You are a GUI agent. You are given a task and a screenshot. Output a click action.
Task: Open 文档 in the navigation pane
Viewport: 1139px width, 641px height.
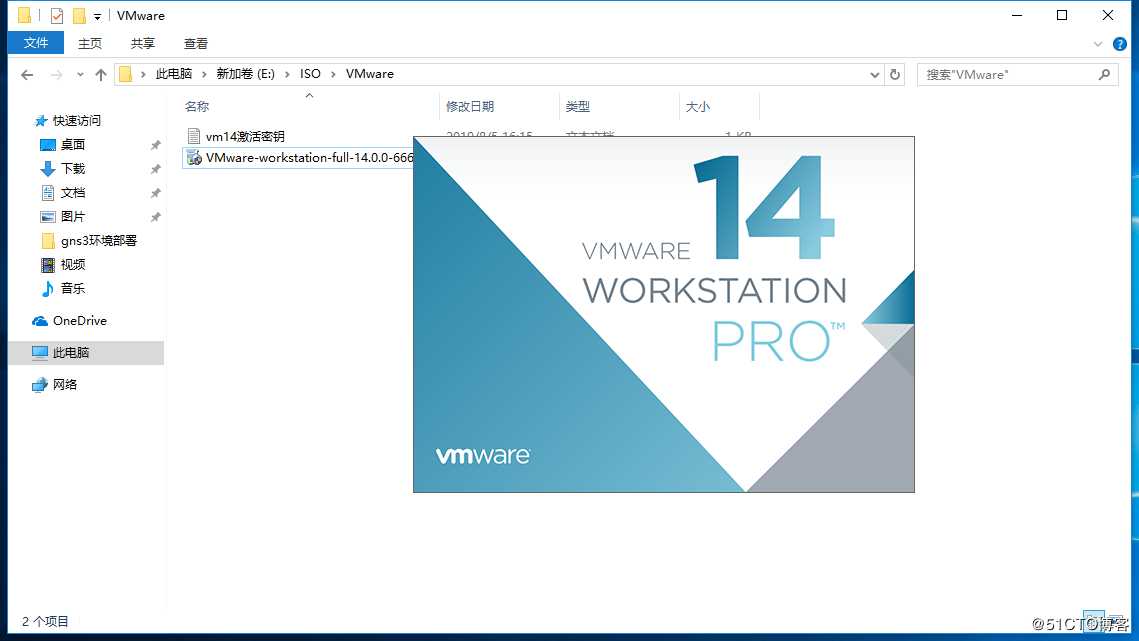click(x=73, y=193)
